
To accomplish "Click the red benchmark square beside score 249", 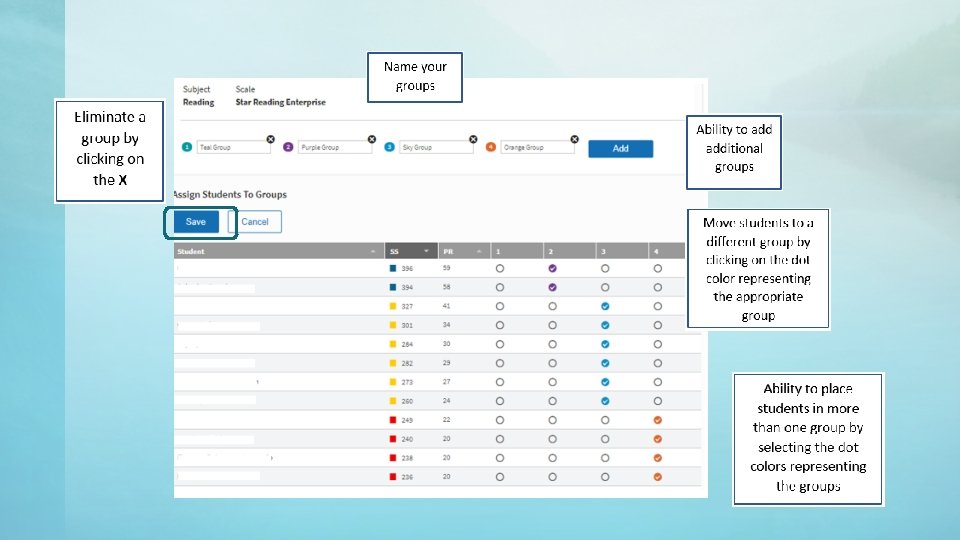I will [x=393, y=420].
